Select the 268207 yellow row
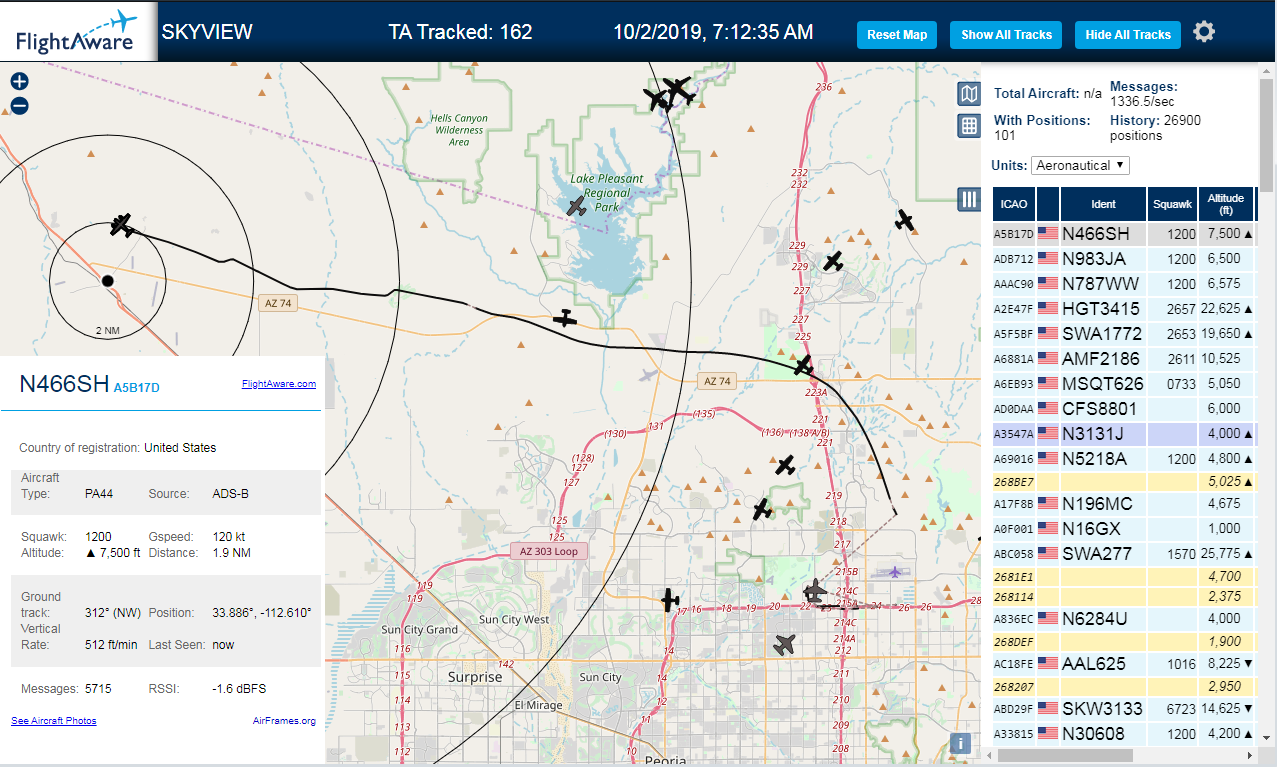1277x767 pixels. [x=1124, y=686]
